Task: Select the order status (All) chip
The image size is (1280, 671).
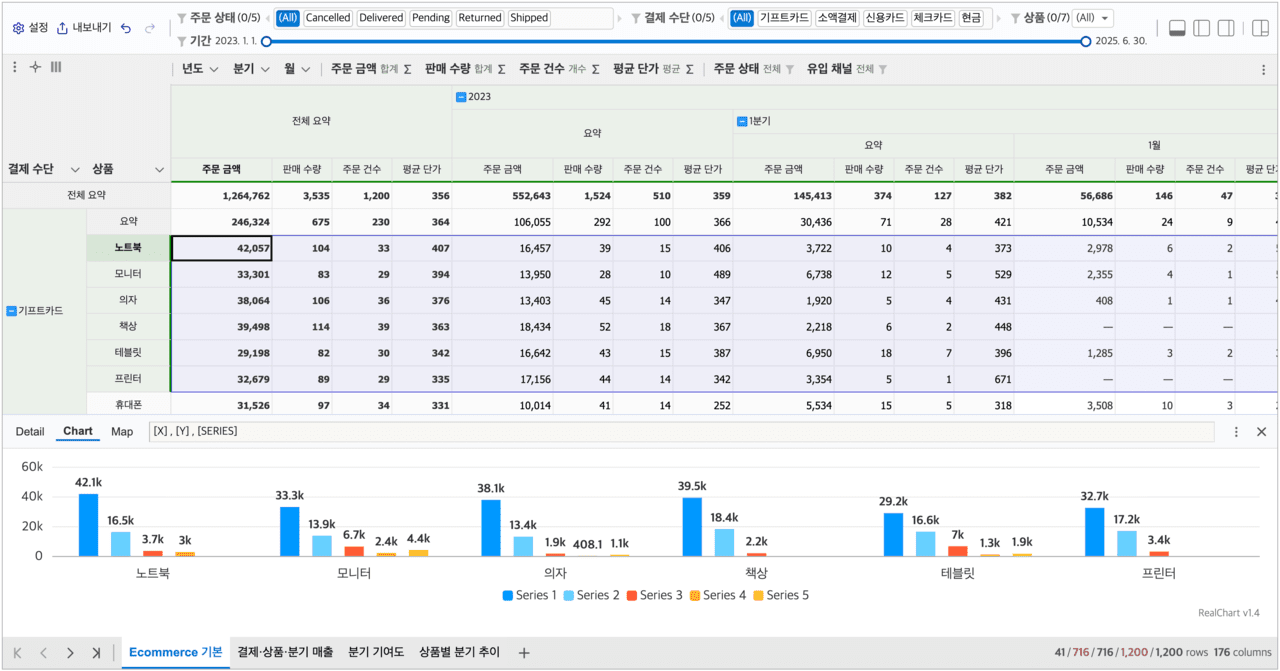Action: point(288,18)
